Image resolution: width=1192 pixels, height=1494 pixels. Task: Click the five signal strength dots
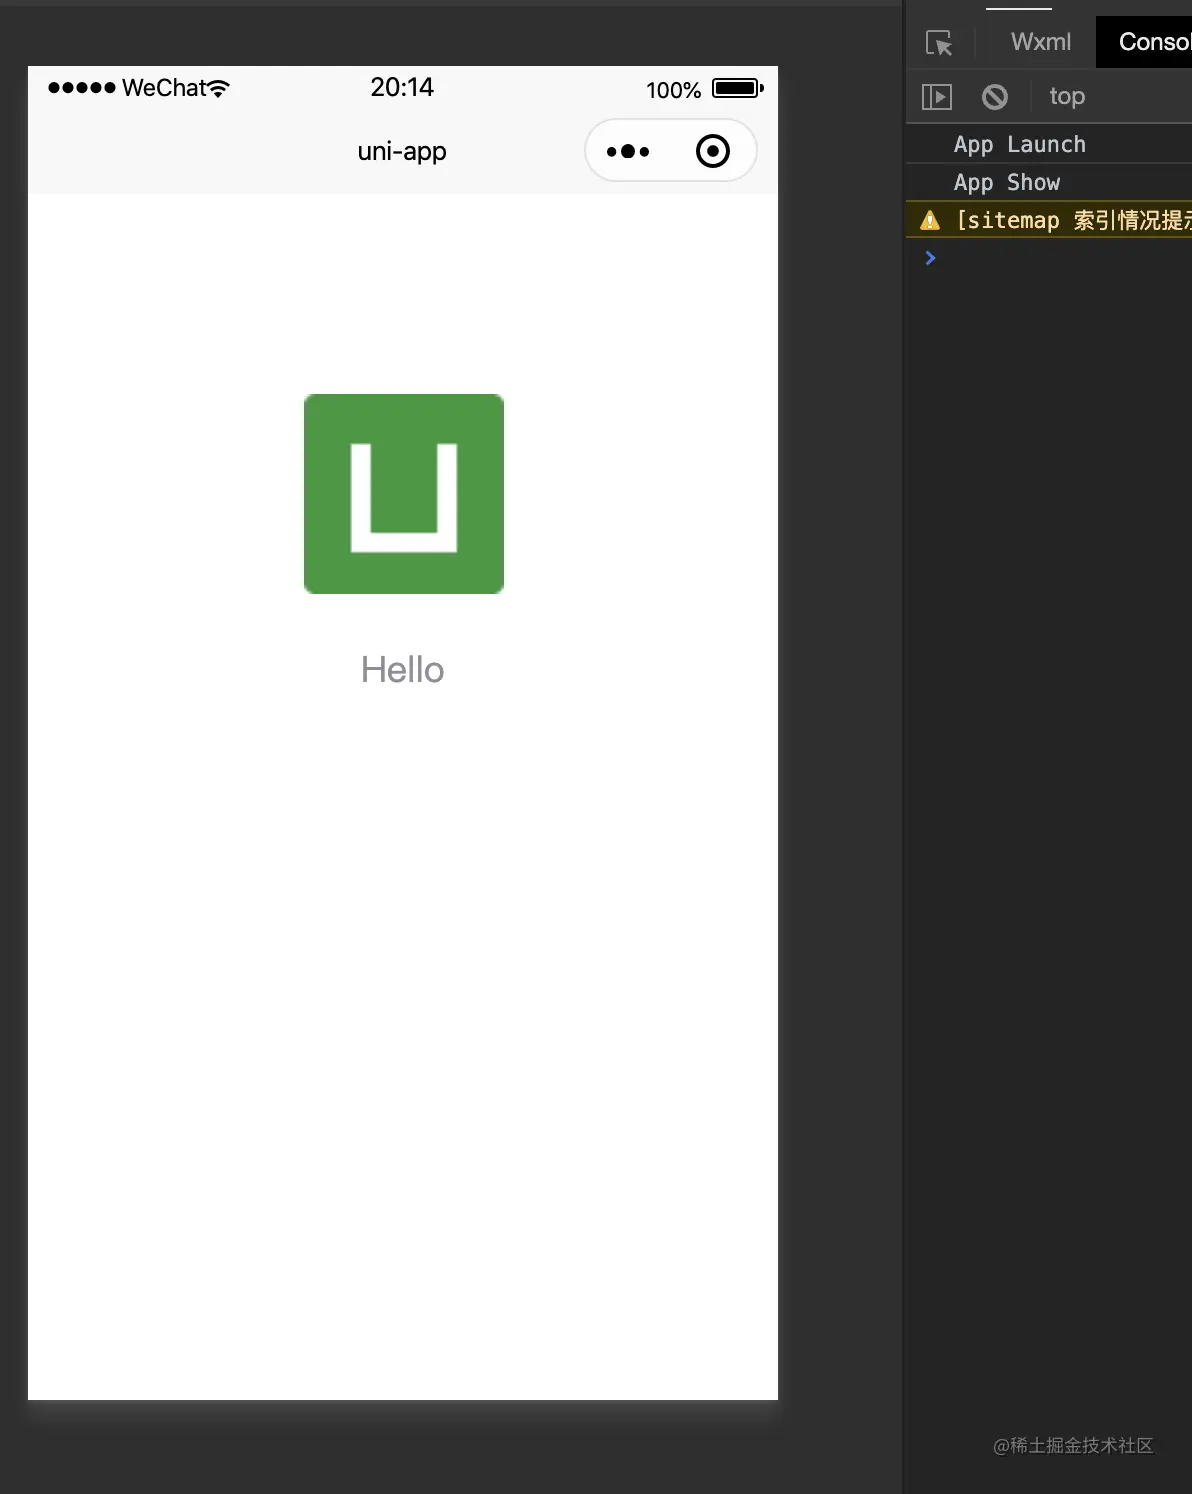(x=82, y=88)
